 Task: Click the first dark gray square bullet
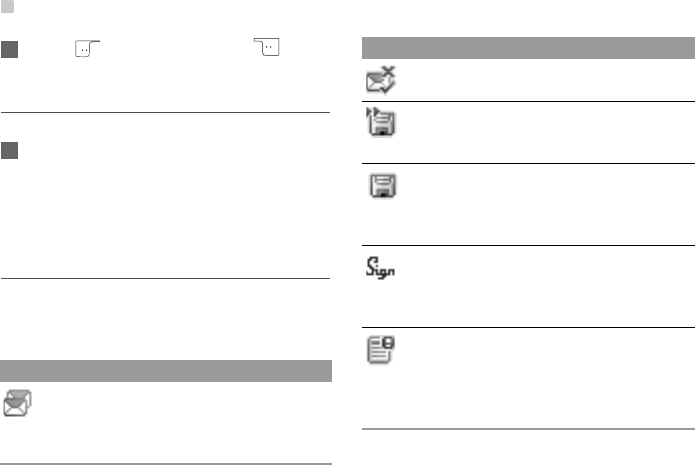[9, 50]
